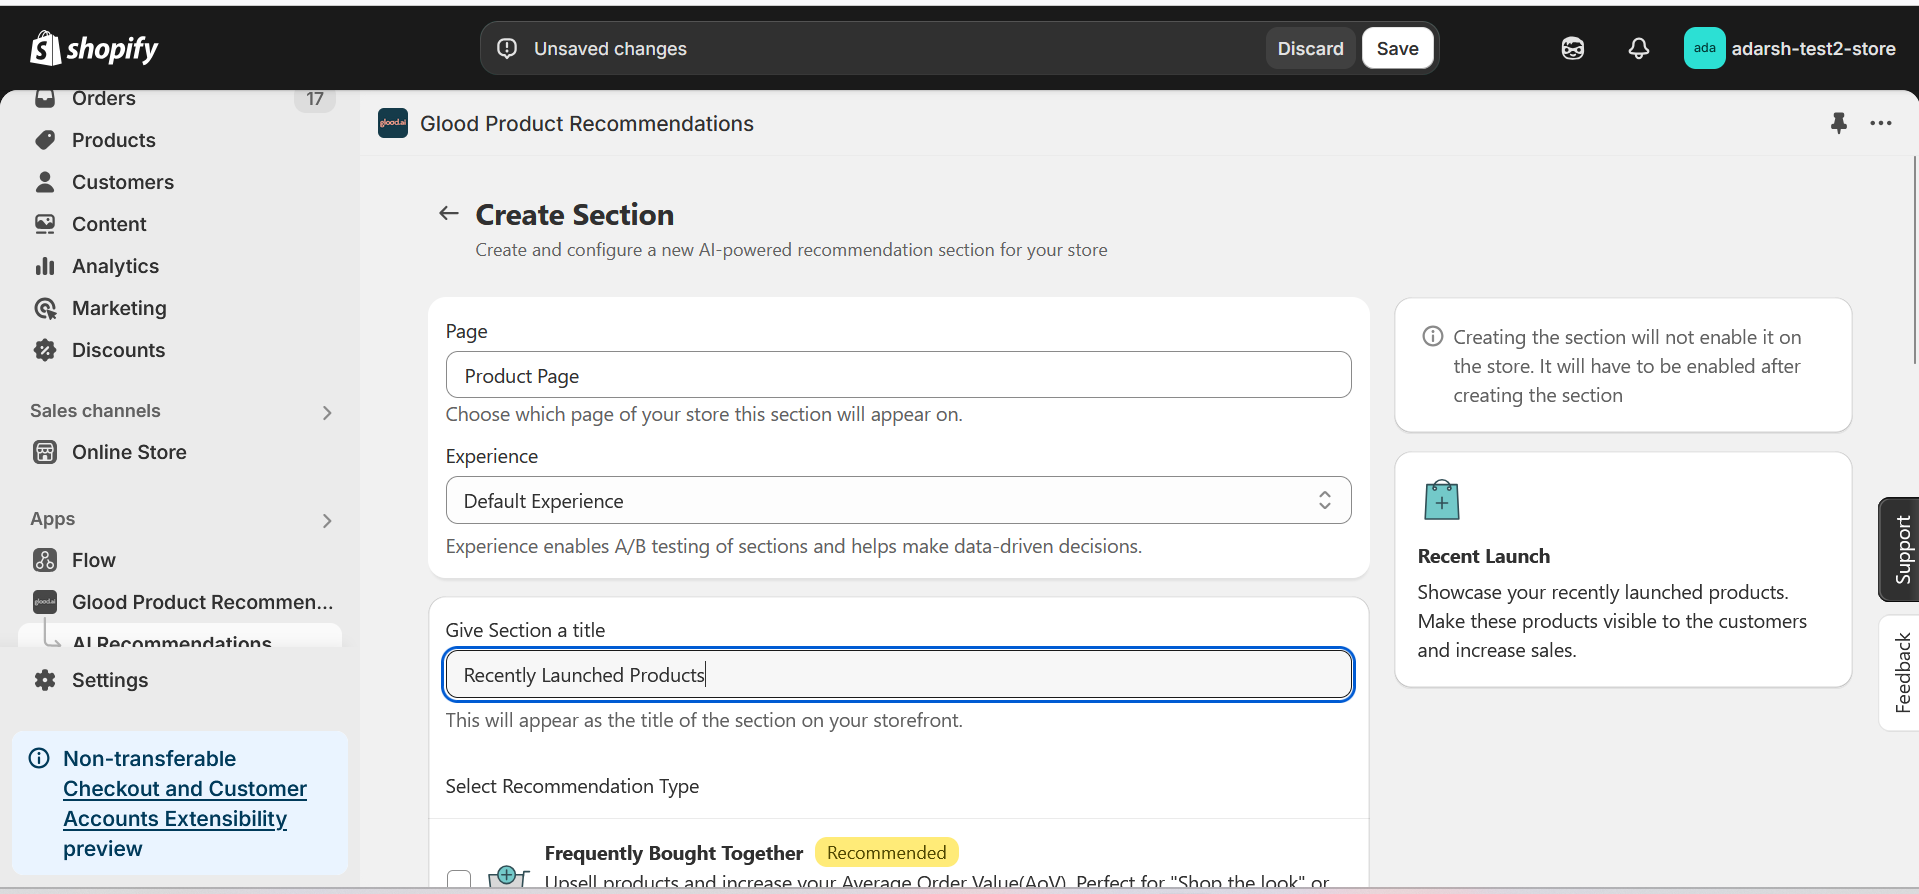Open Products in the sidebar
The width and height of the screenshot is (1919, 894).
pyautogui.click(x=113, y=140)
